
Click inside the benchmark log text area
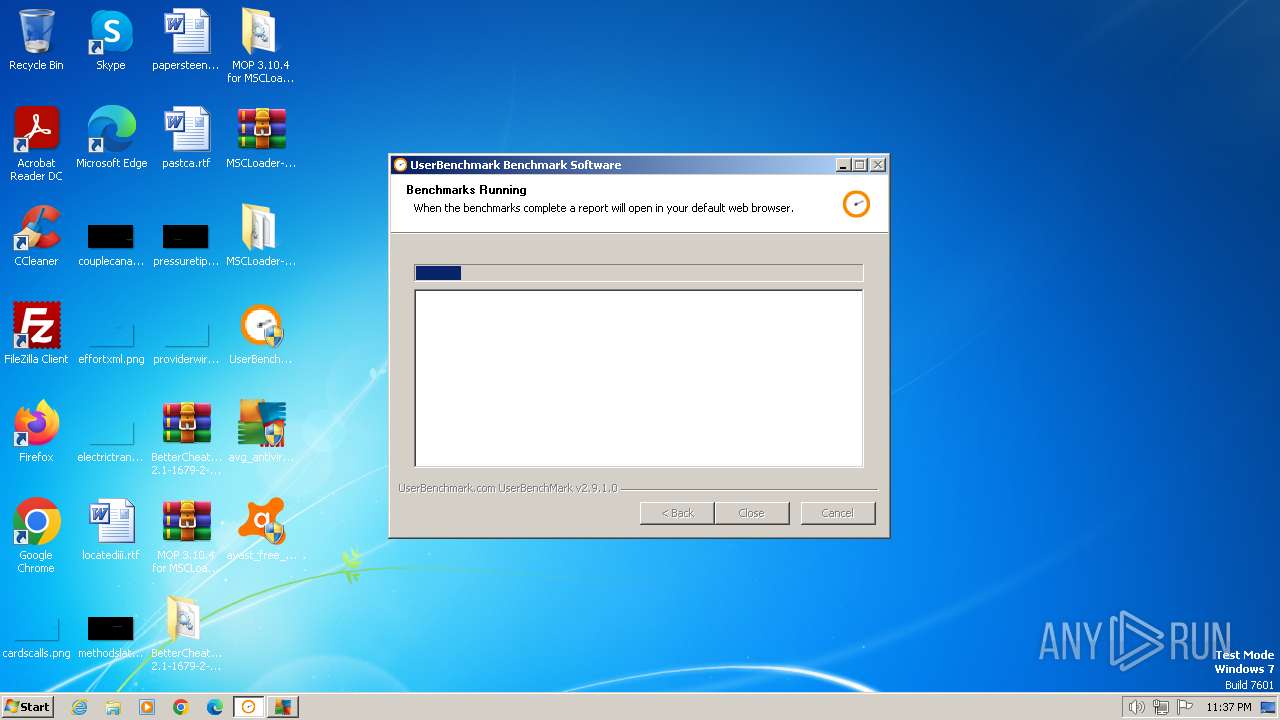coord(638,379)
